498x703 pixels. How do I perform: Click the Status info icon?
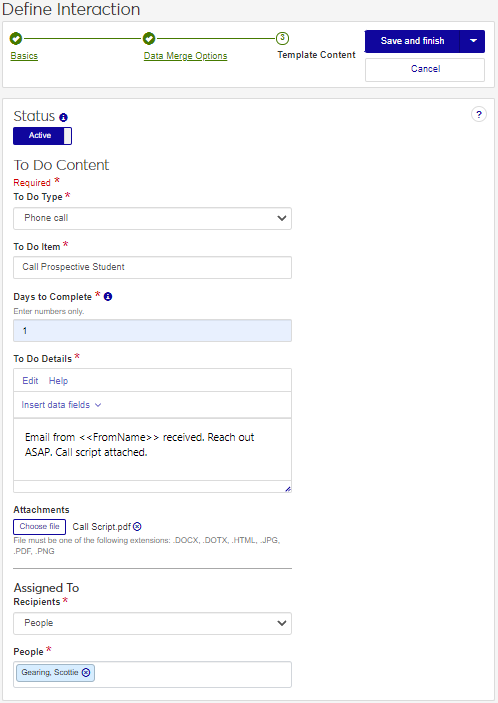click(x=64, y=117)
